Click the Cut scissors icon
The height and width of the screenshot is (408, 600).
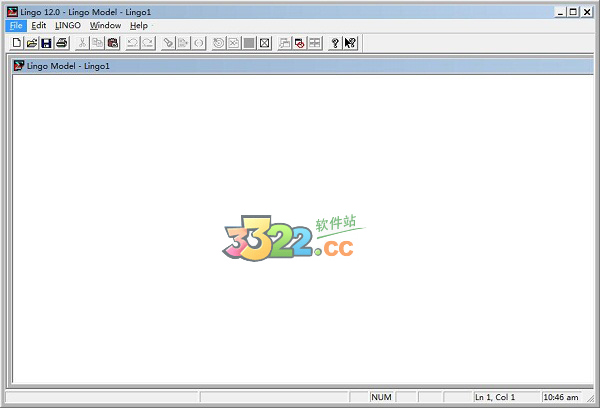coord(82,43)
